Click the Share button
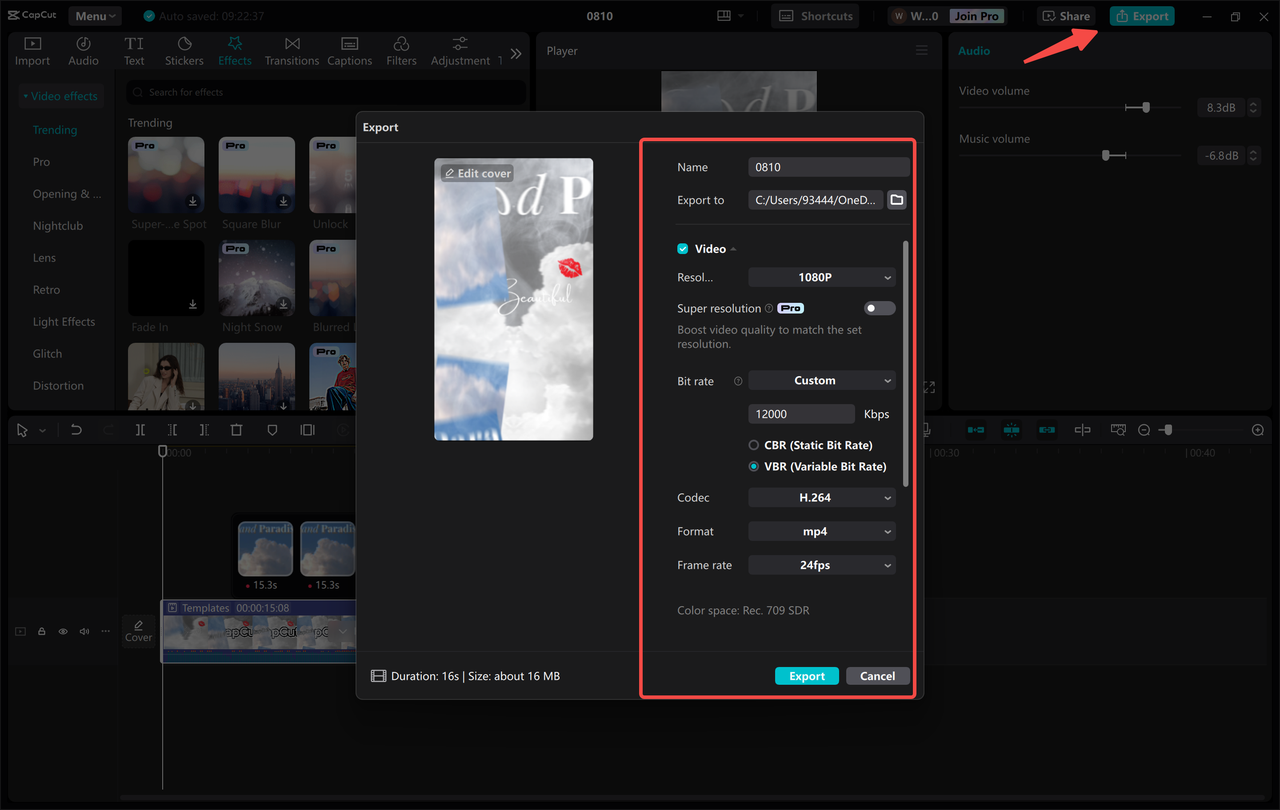 click(x=1066, y=16)
